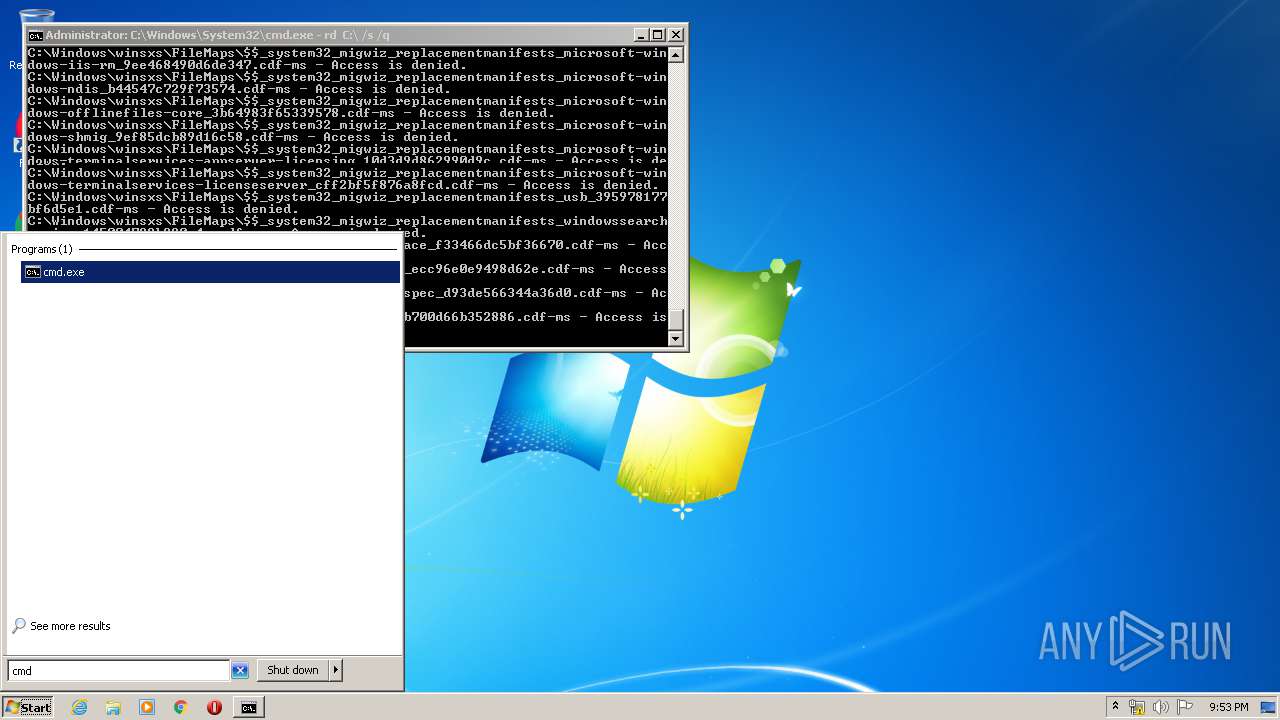The width and height of the screenshot is (1280, 720).
Task: Minimize the cmd.exe window
Action: pyautogui.click(x=640, y=35)
